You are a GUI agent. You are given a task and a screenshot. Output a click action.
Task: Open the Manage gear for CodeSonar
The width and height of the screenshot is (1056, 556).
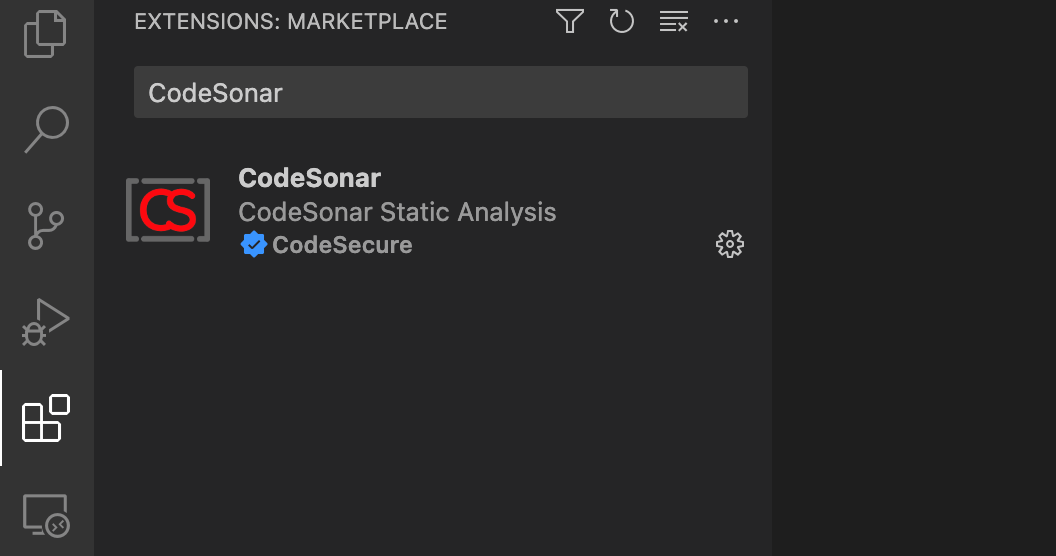[x=730, y=244]
